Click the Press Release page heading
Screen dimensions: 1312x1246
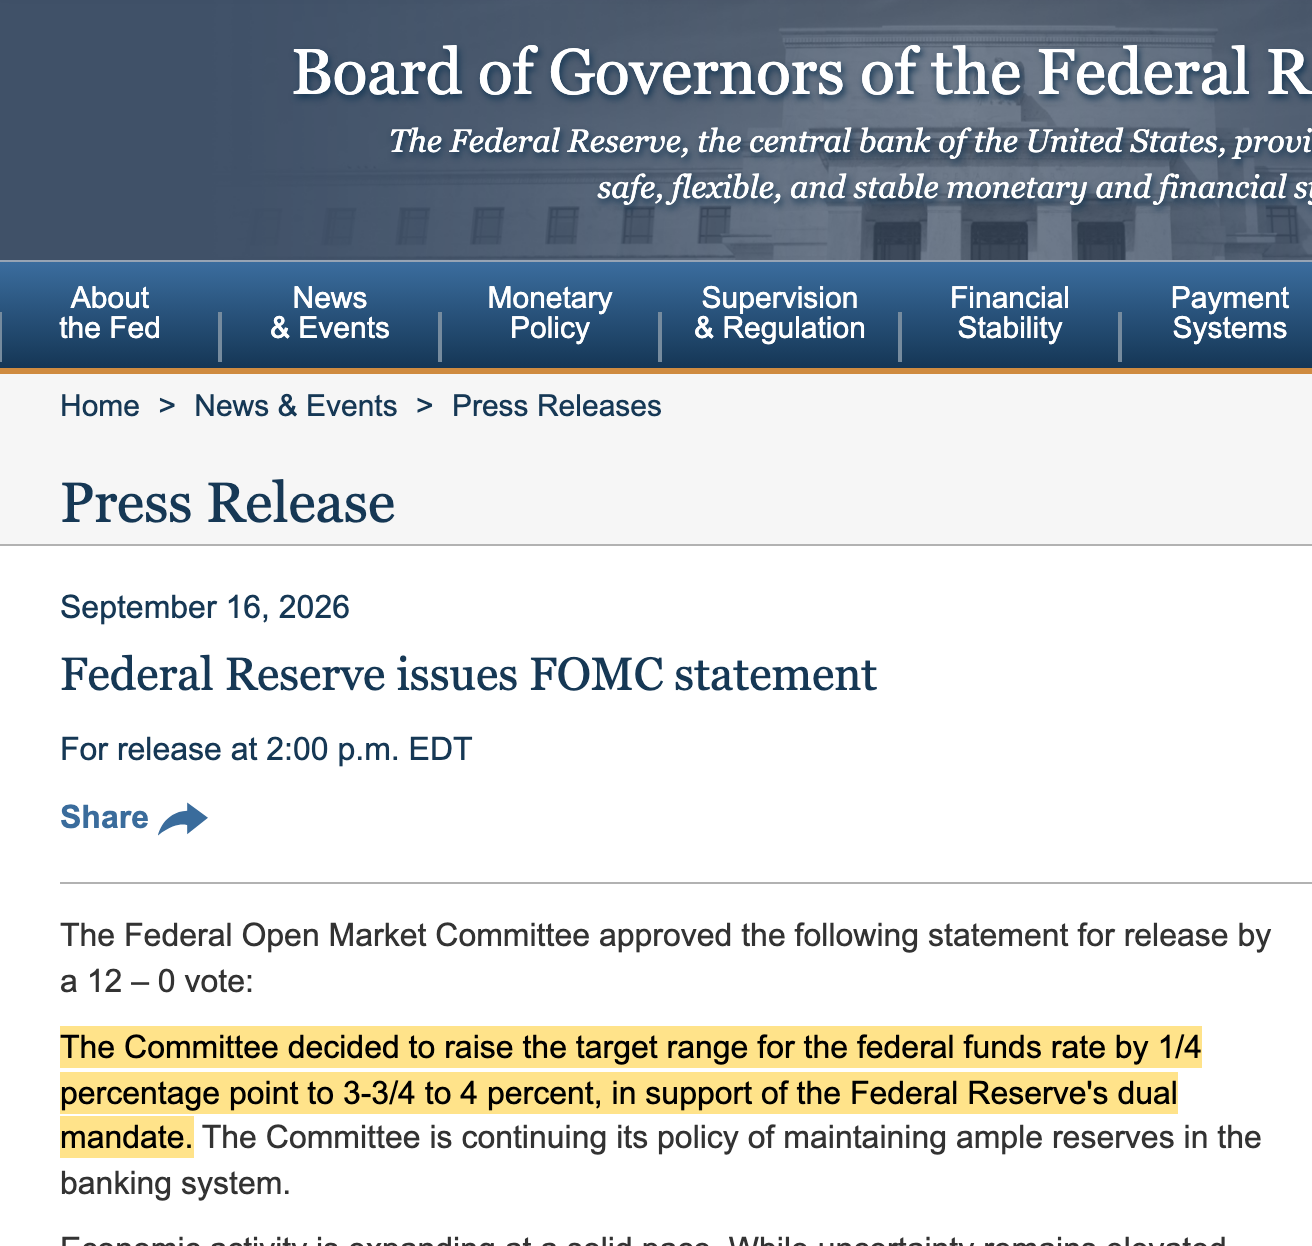(228, 503)
